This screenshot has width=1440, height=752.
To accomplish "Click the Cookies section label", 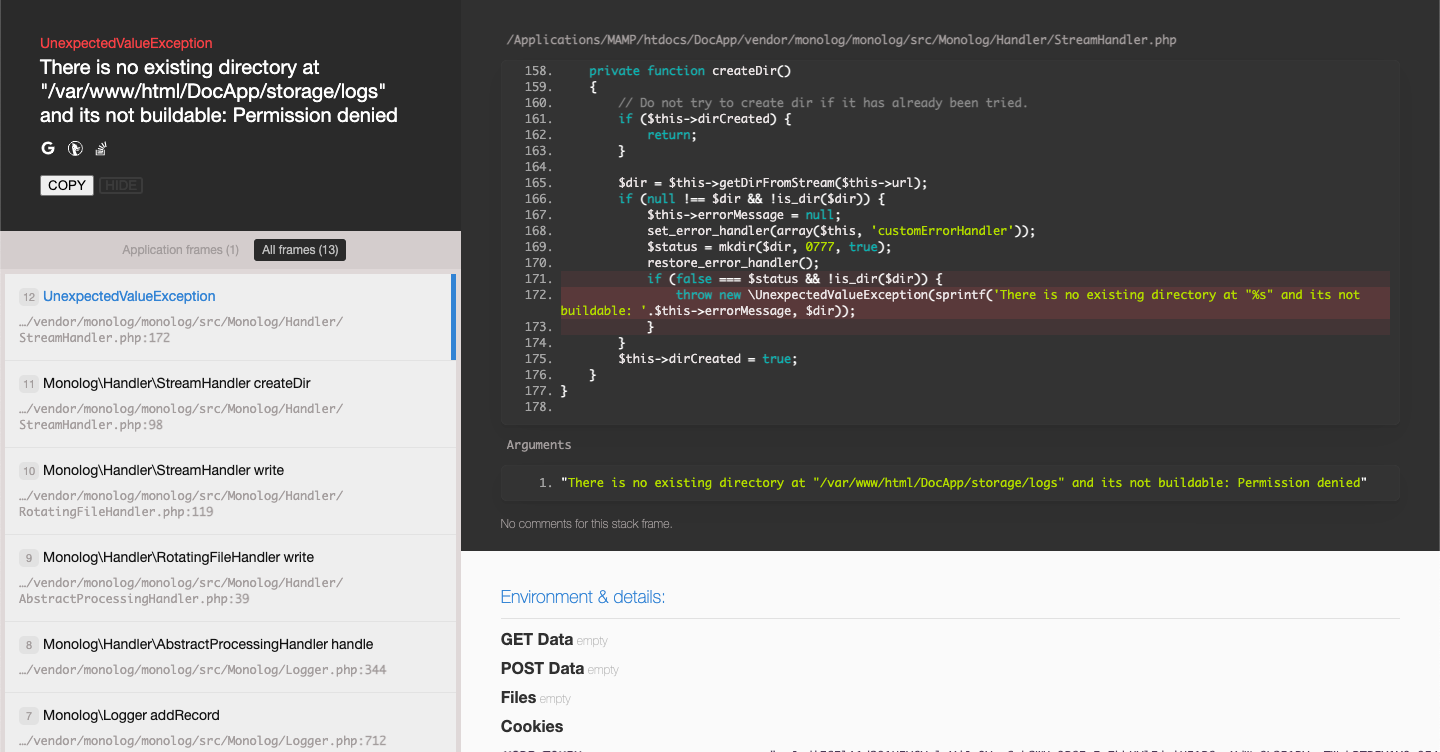I will point(532,727).
